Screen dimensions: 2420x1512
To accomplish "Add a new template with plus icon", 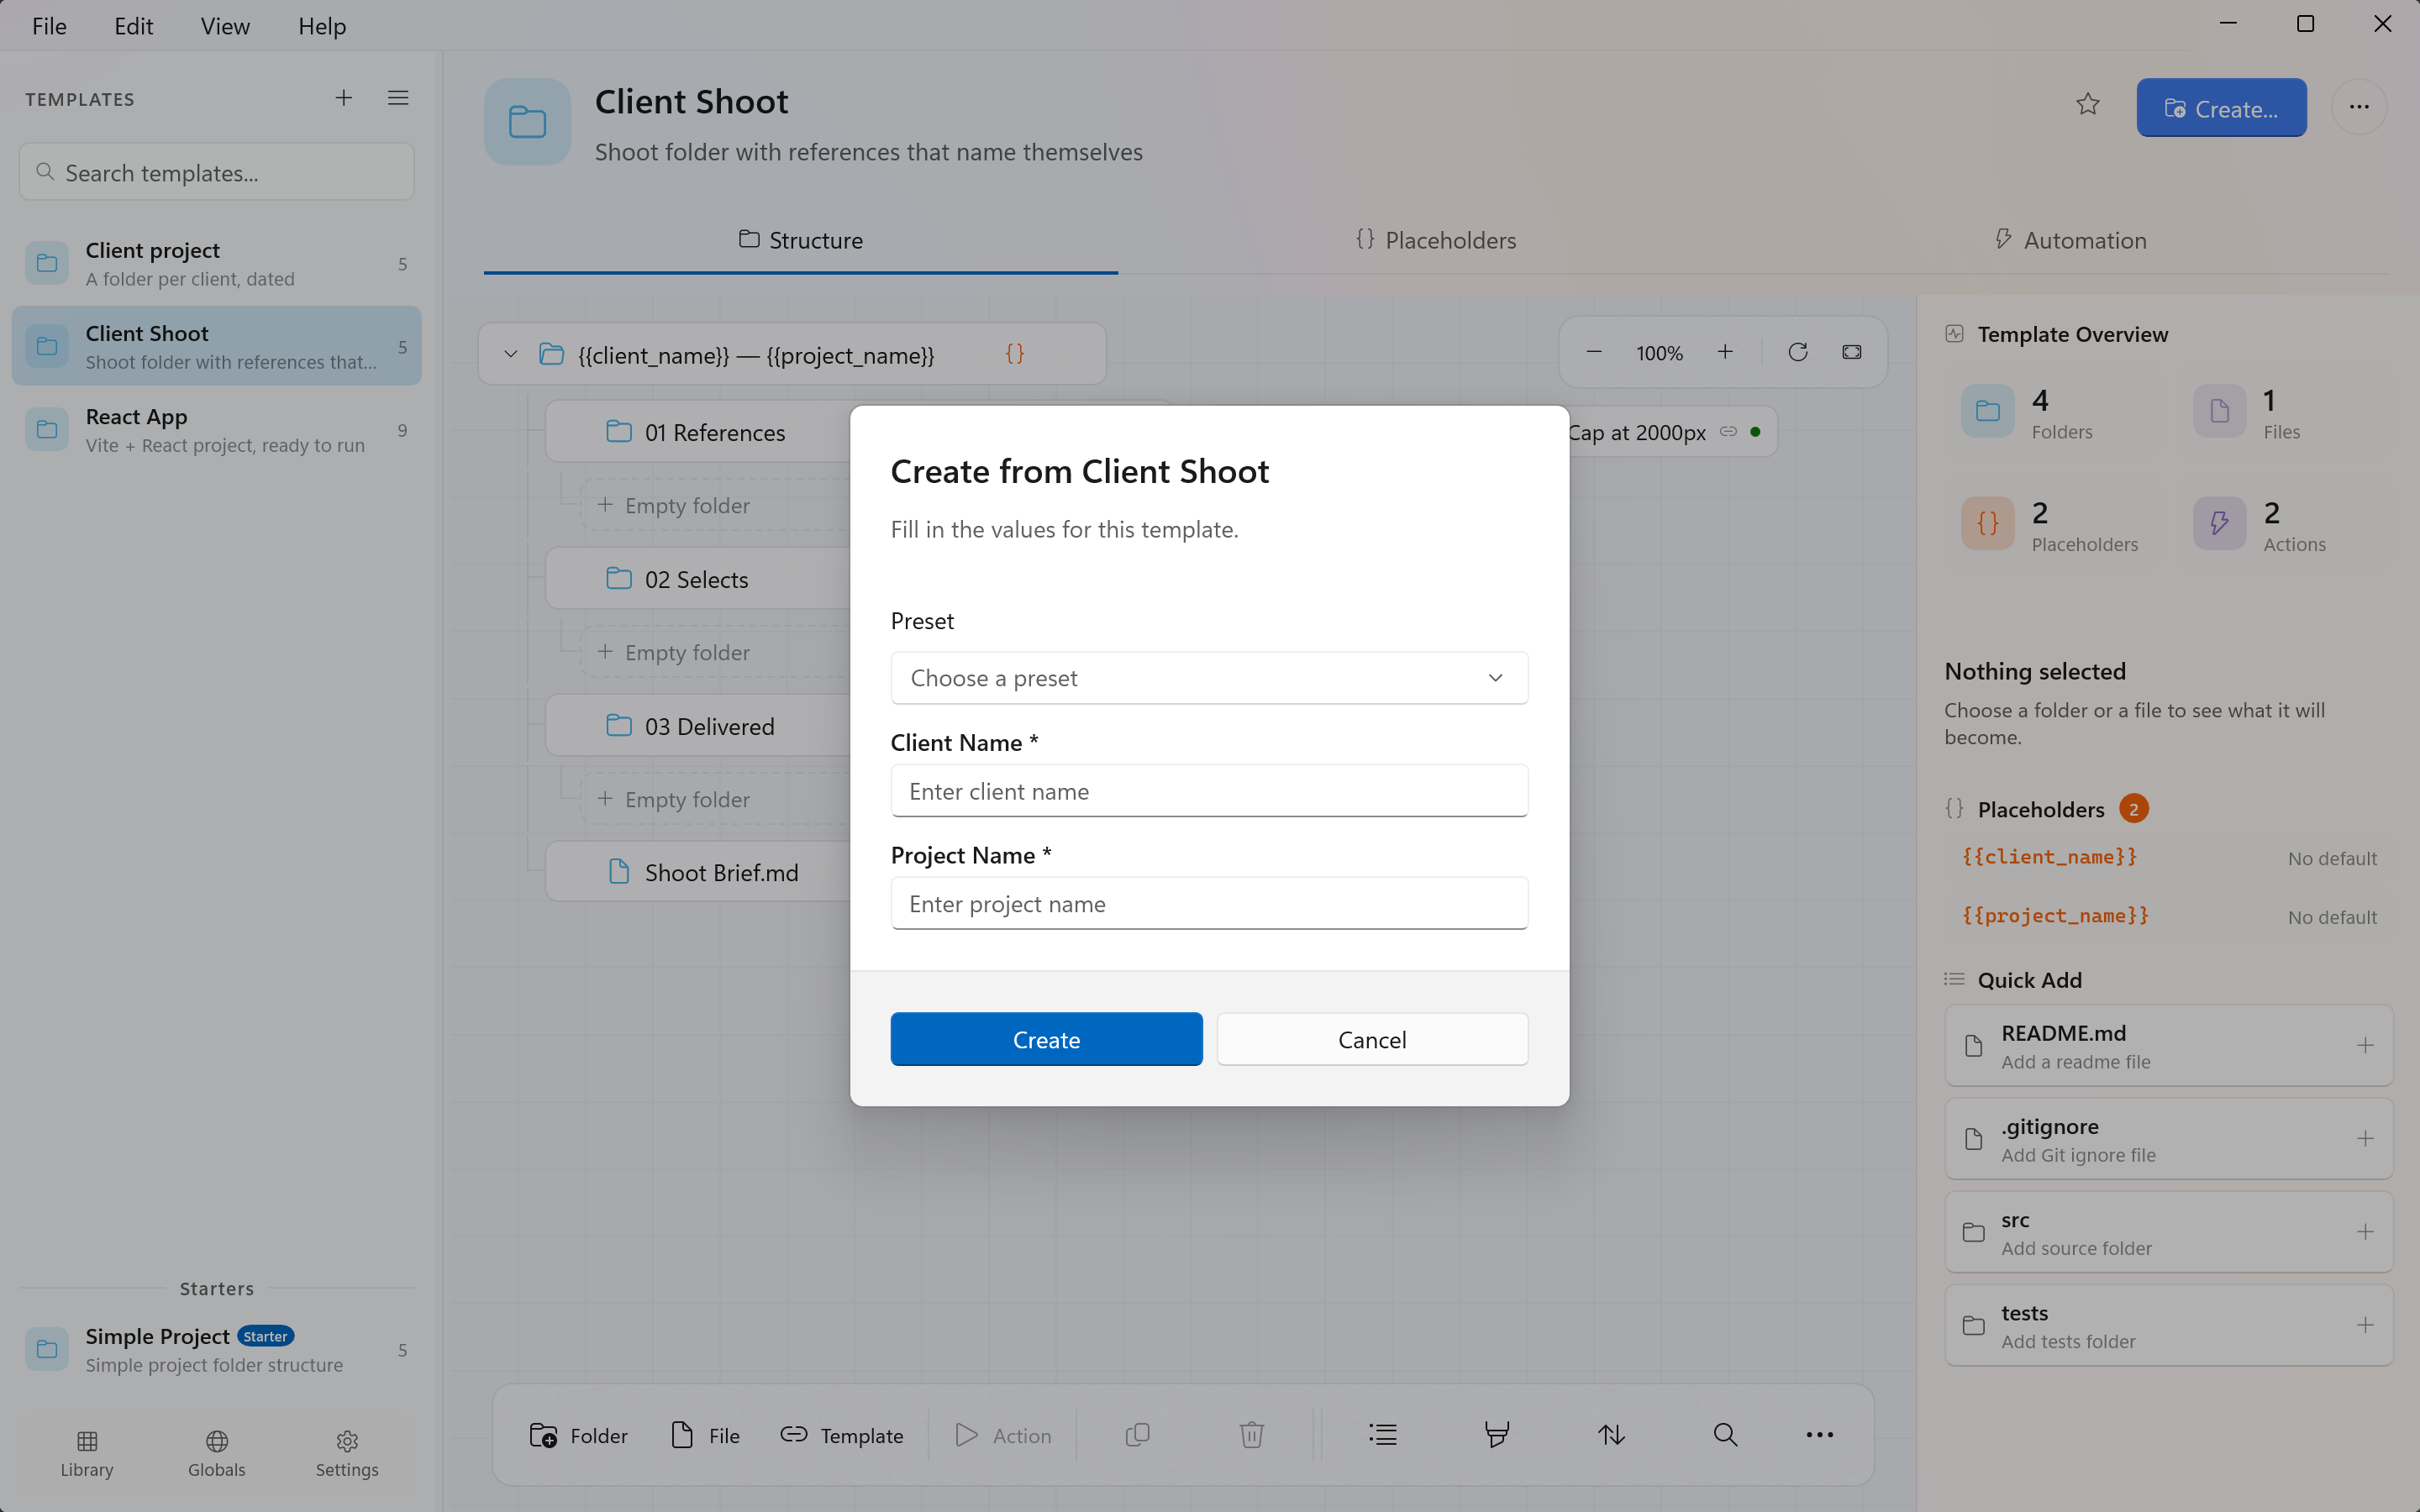I will coord(343,98).
